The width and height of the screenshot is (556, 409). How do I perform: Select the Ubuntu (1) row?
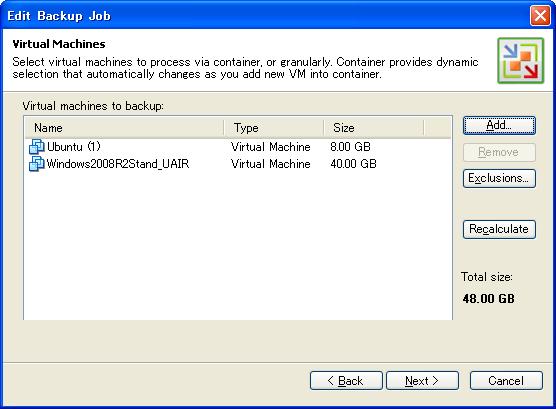point(238,147)
